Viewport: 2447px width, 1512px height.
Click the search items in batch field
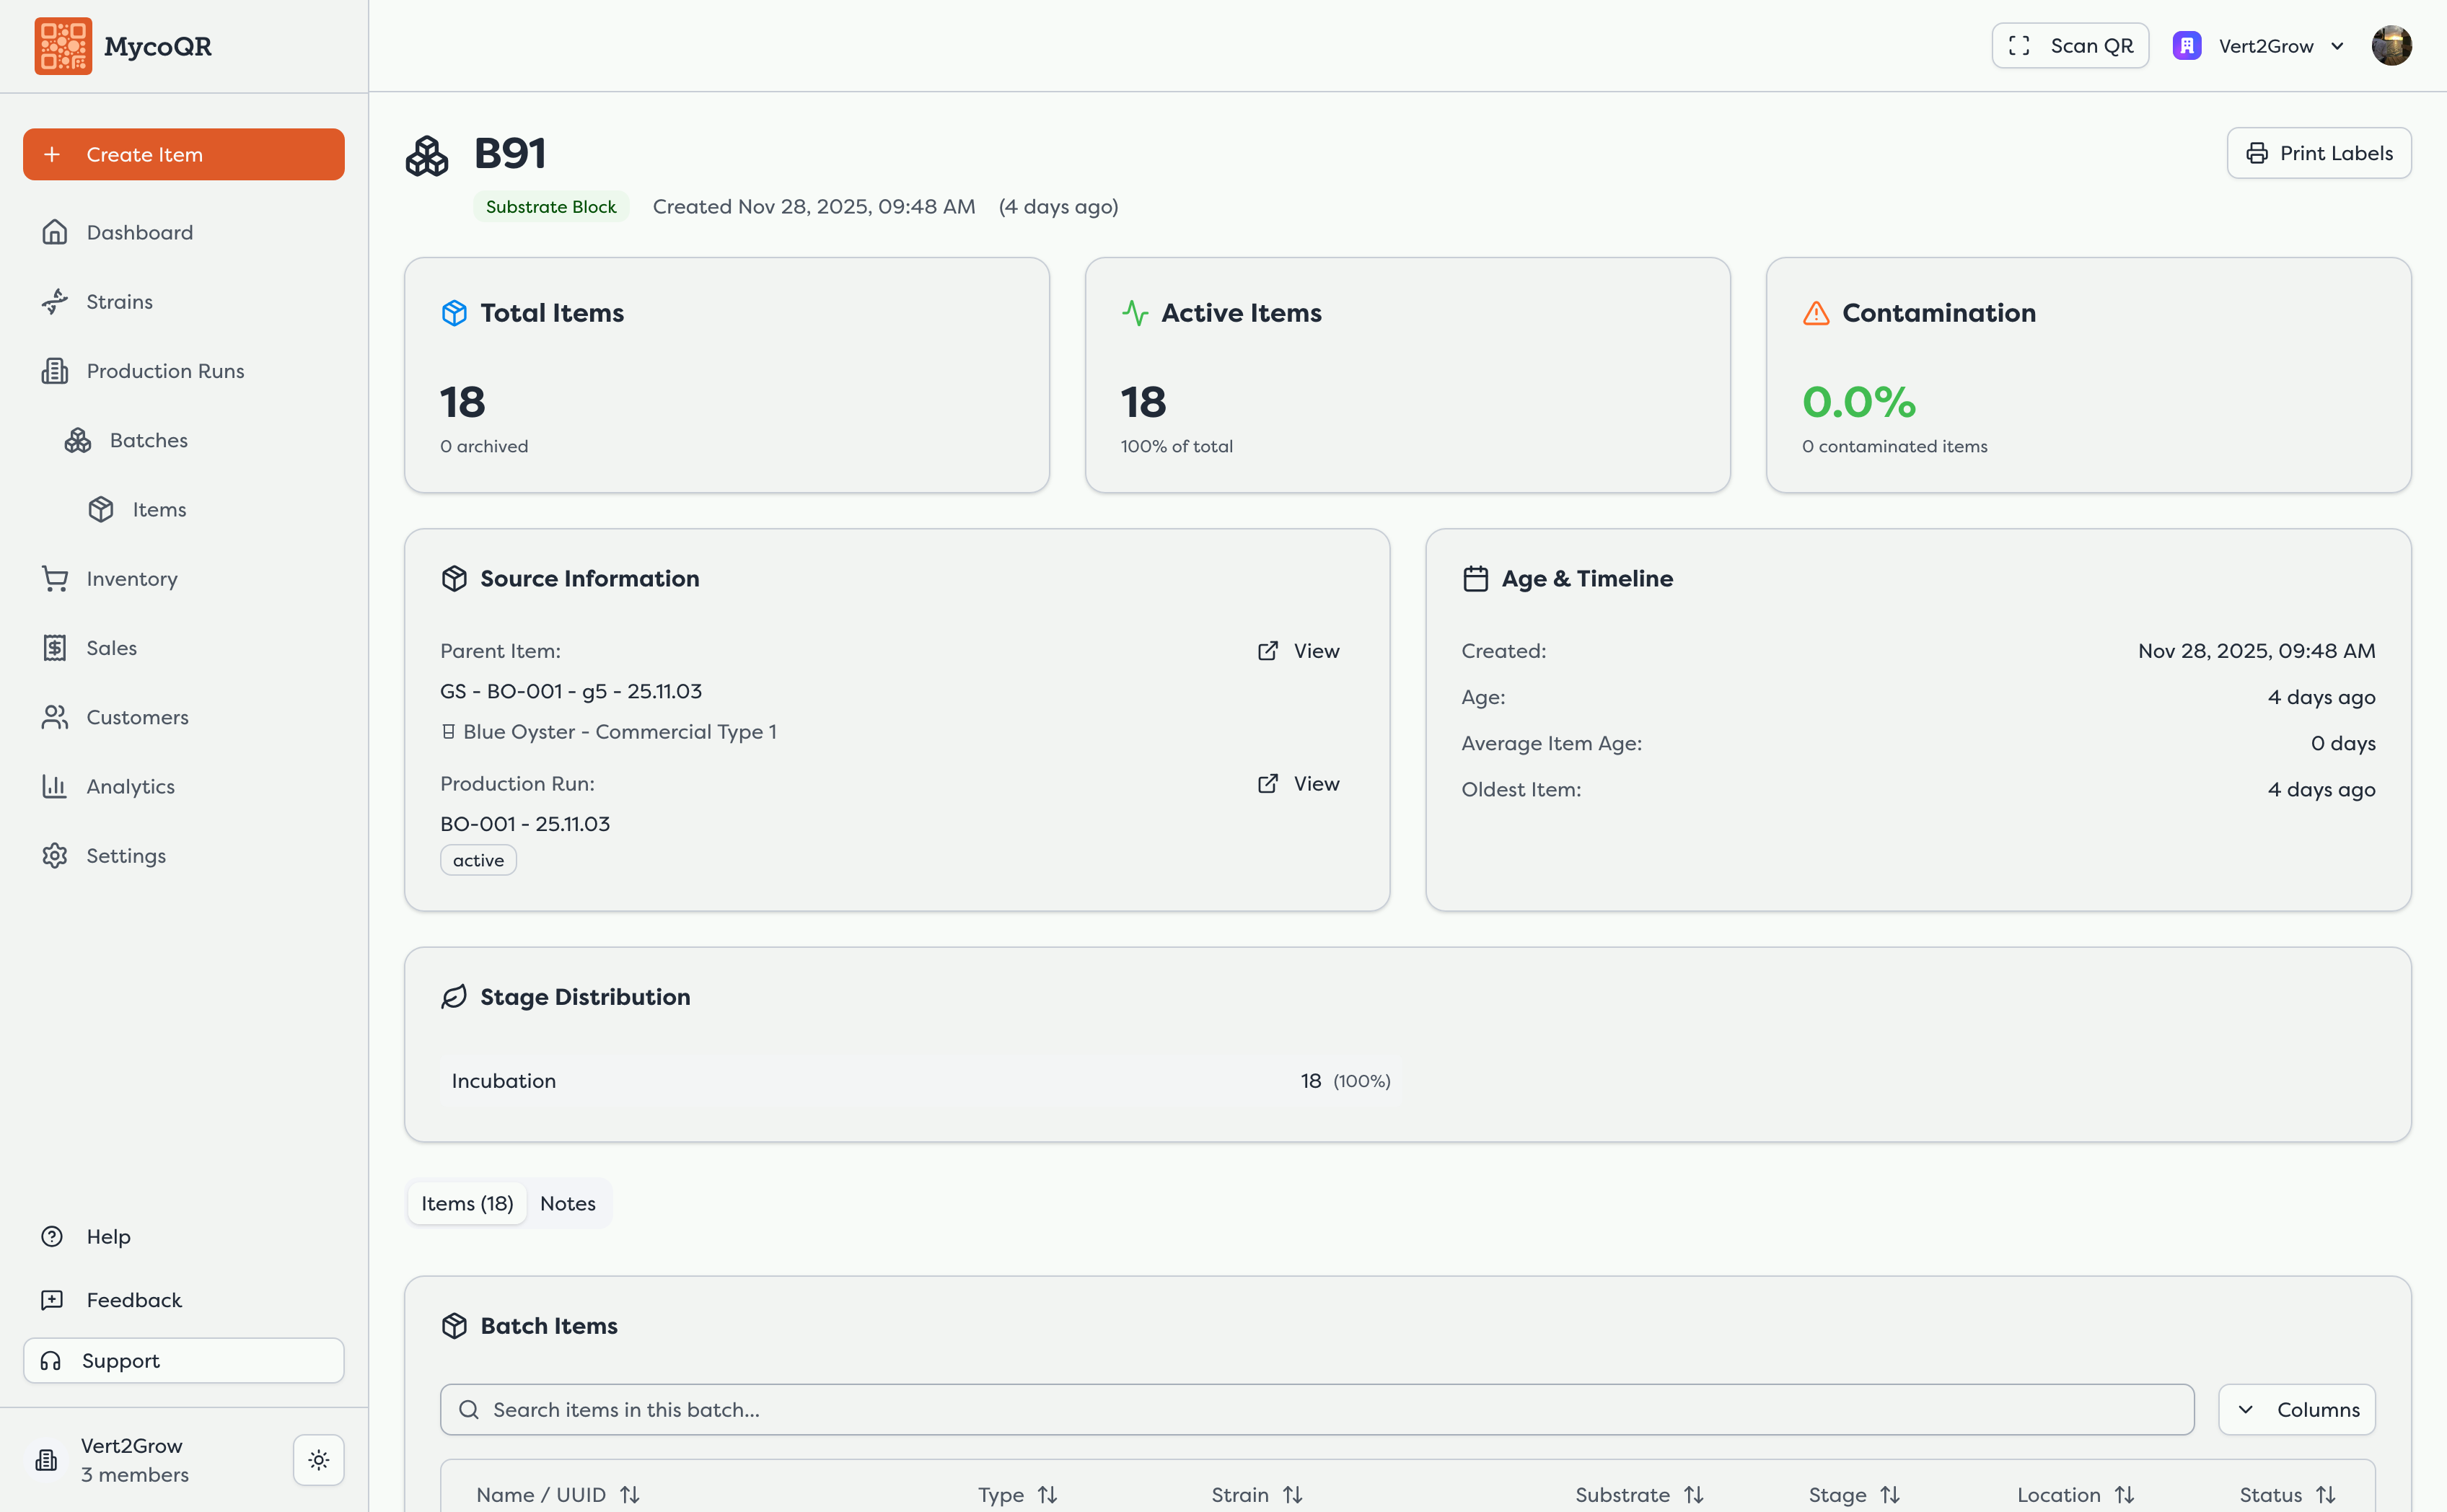[1317, 1410]
